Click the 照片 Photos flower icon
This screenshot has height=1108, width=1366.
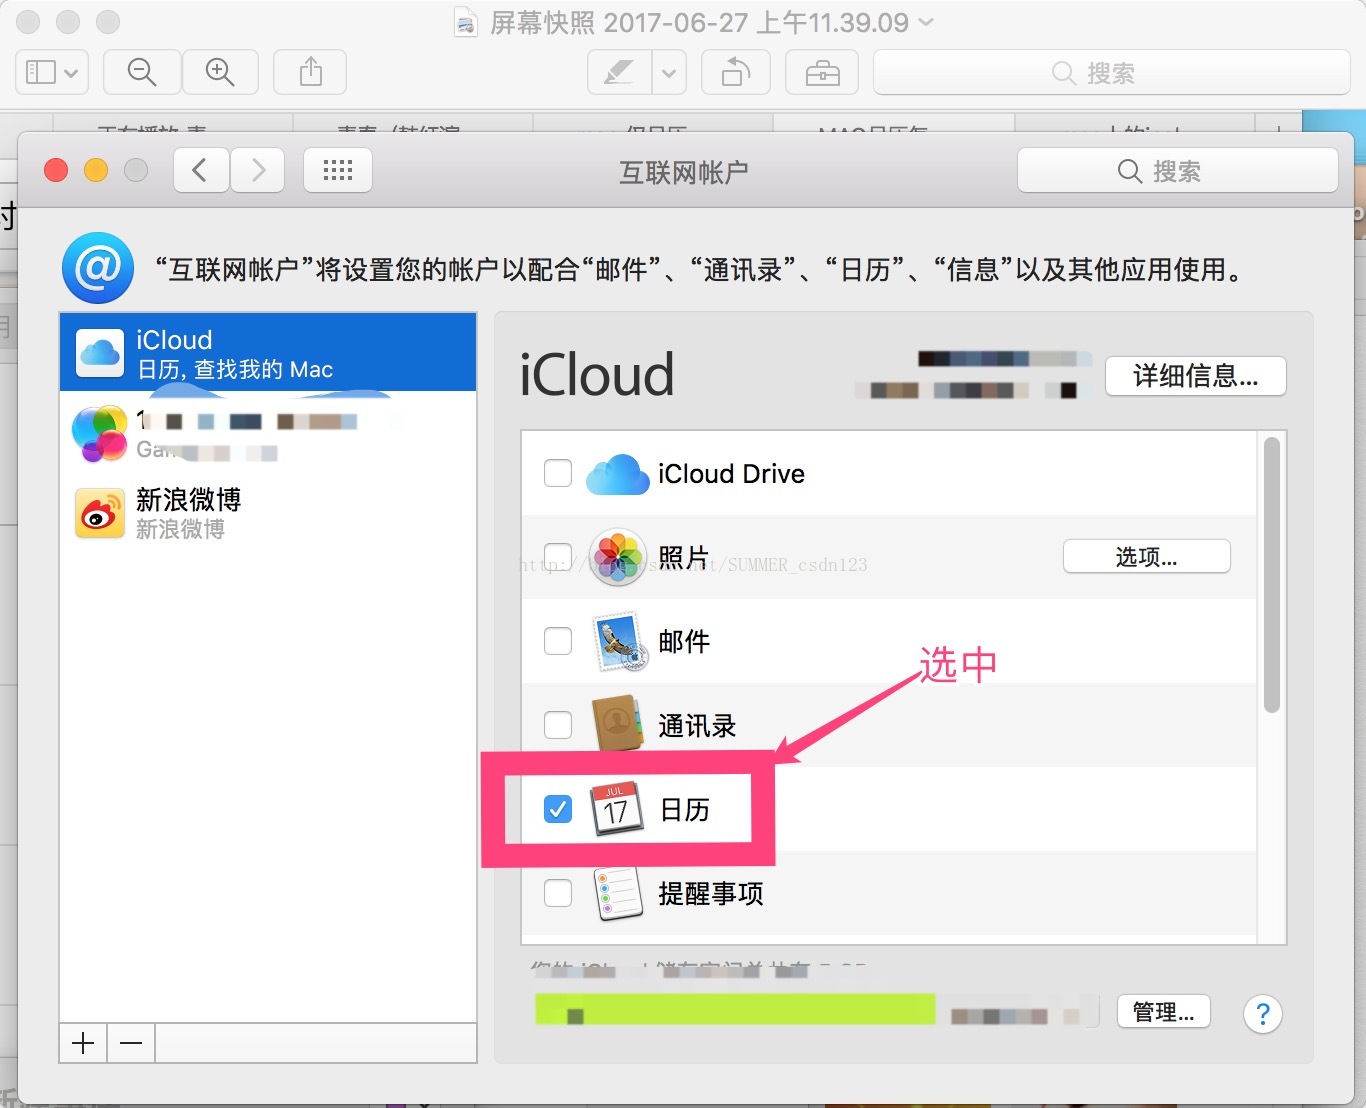pos(618,557)
